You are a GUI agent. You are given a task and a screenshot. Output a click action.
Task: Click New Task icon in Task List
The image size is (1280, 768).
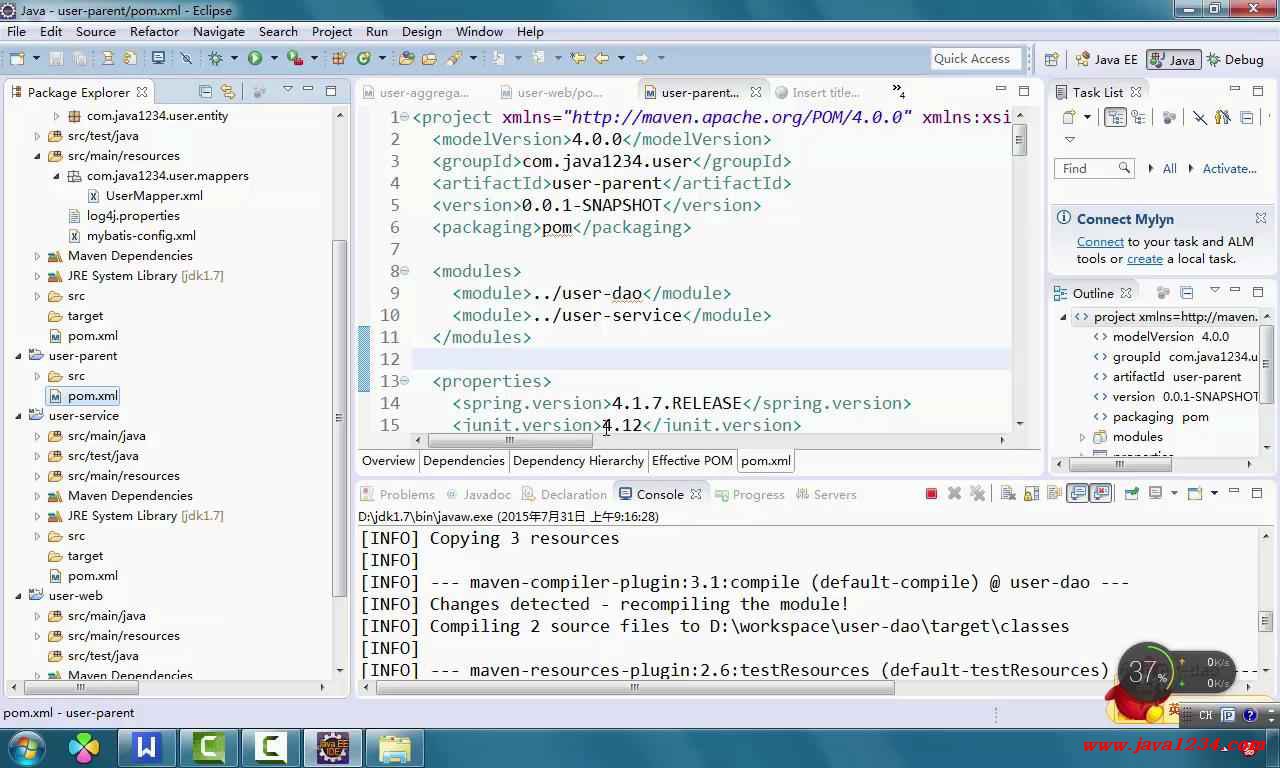(x=1069, y=117)
